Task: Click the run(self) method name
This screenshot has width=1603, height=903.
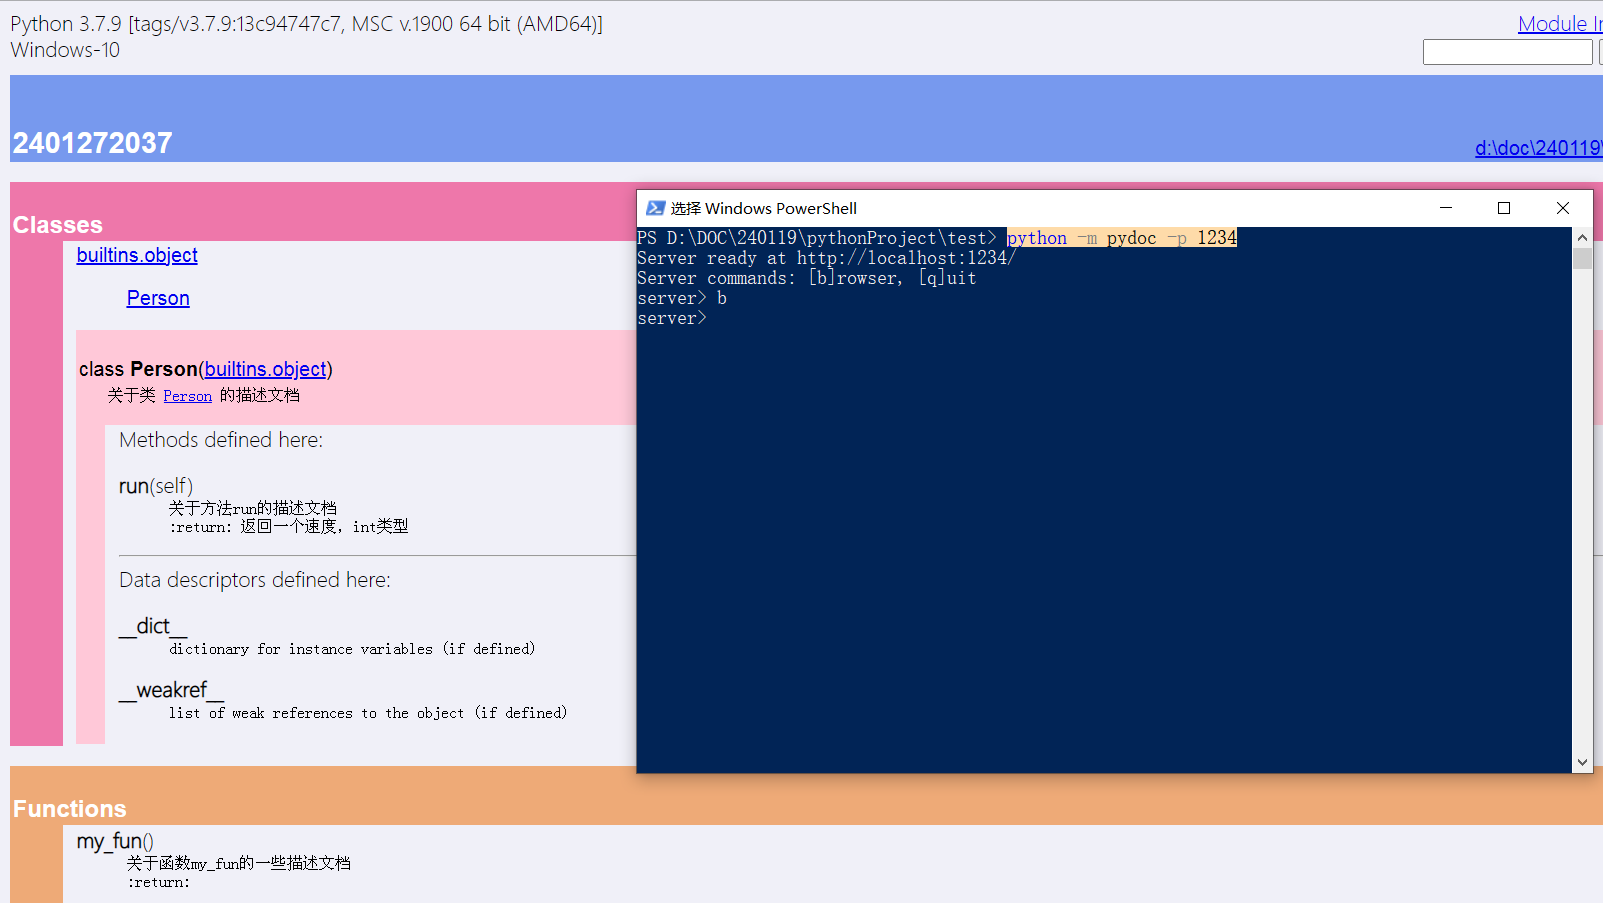Action: pos(156,486)
